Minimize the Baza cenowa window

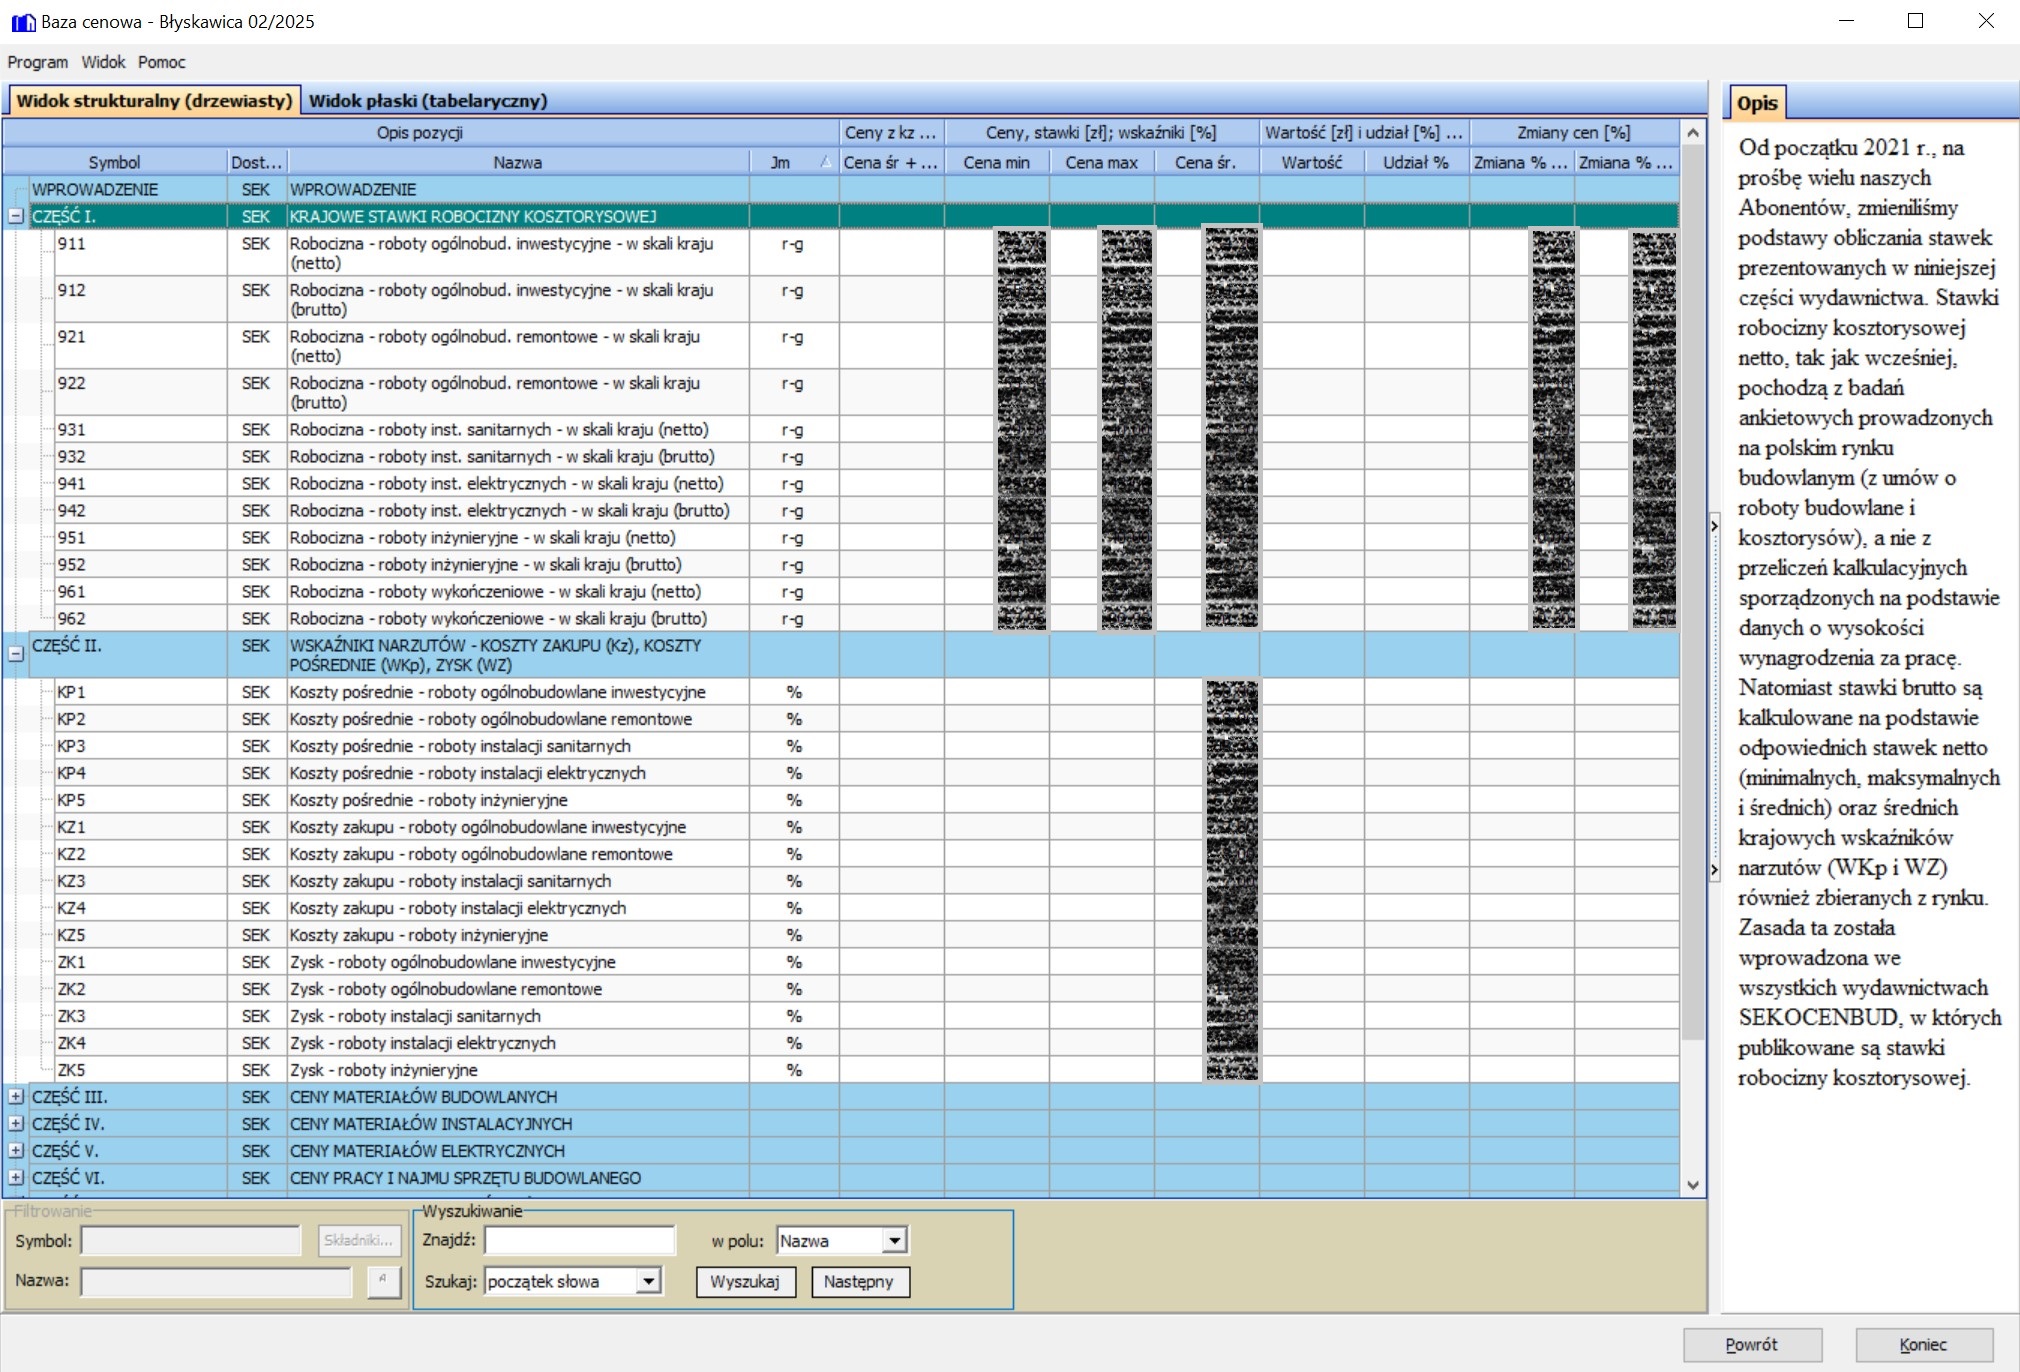(x=1846, y=21)
